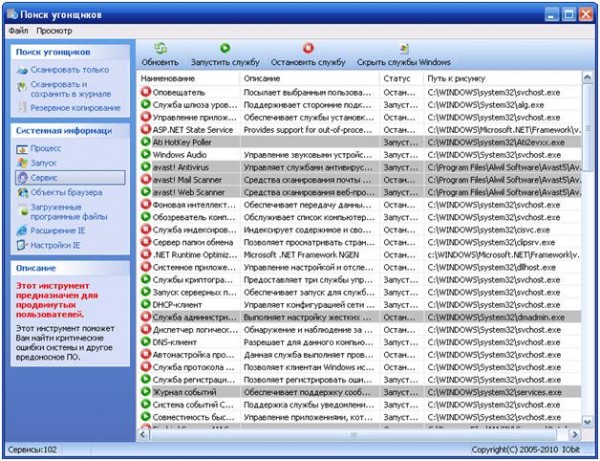
Task: Click the red icon of ASP.NET State Service
Action: coord(145,130)
